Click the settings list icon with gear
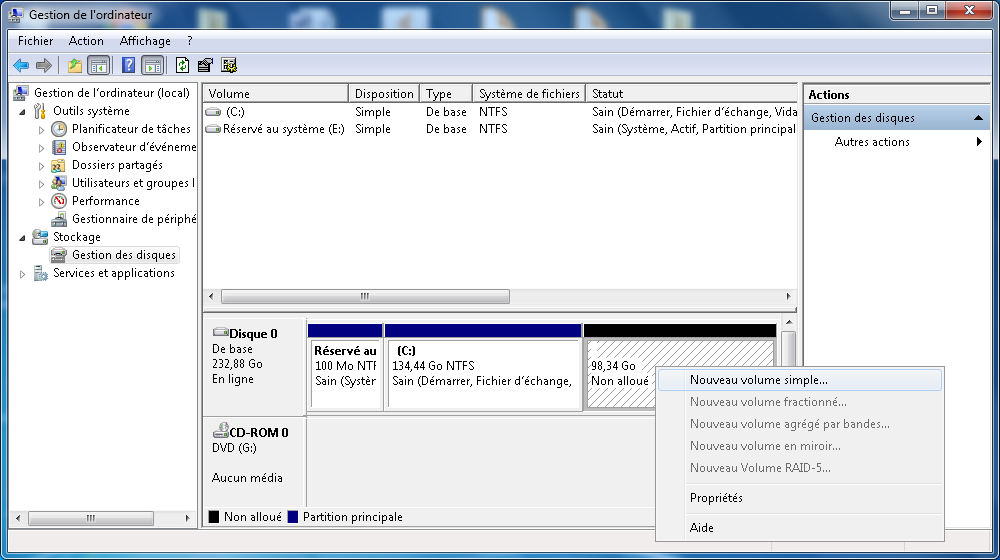 (x=229, y=65)
